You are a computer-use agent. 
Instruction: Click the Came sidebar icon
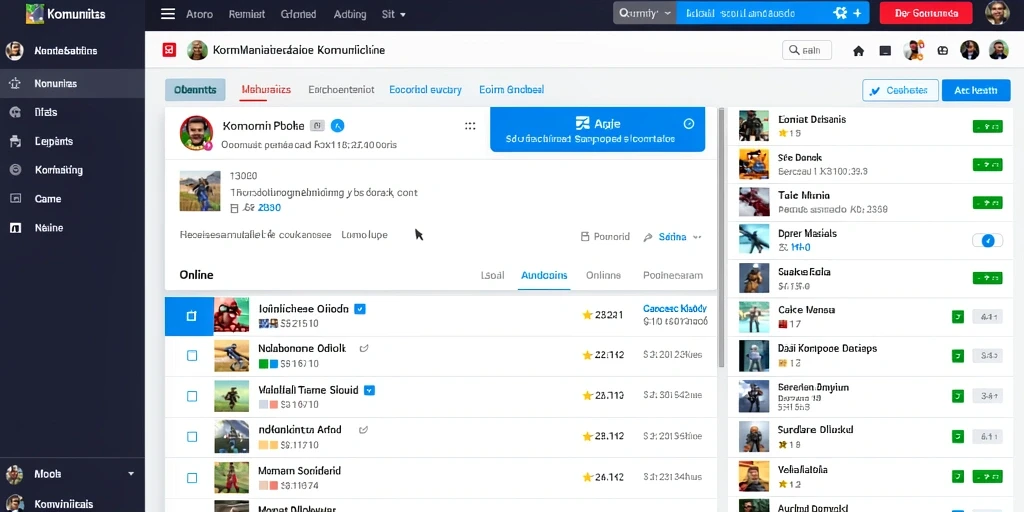click(14, 199)
